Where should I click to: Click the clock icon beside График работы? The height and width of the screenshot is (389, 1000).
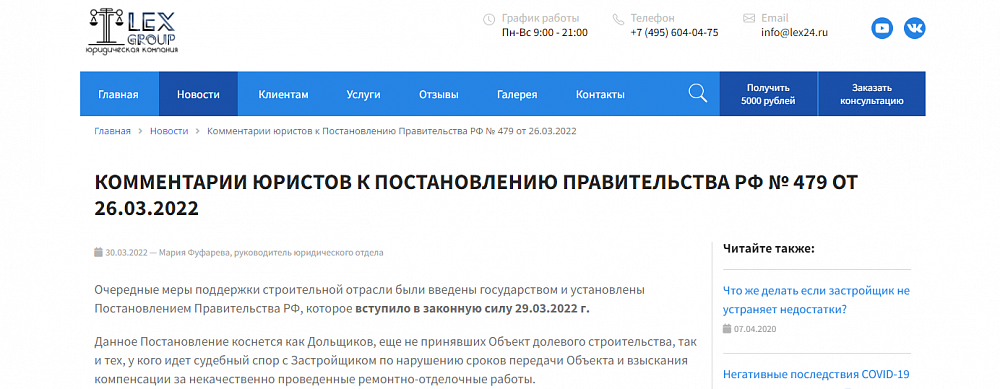coord(489,19)
